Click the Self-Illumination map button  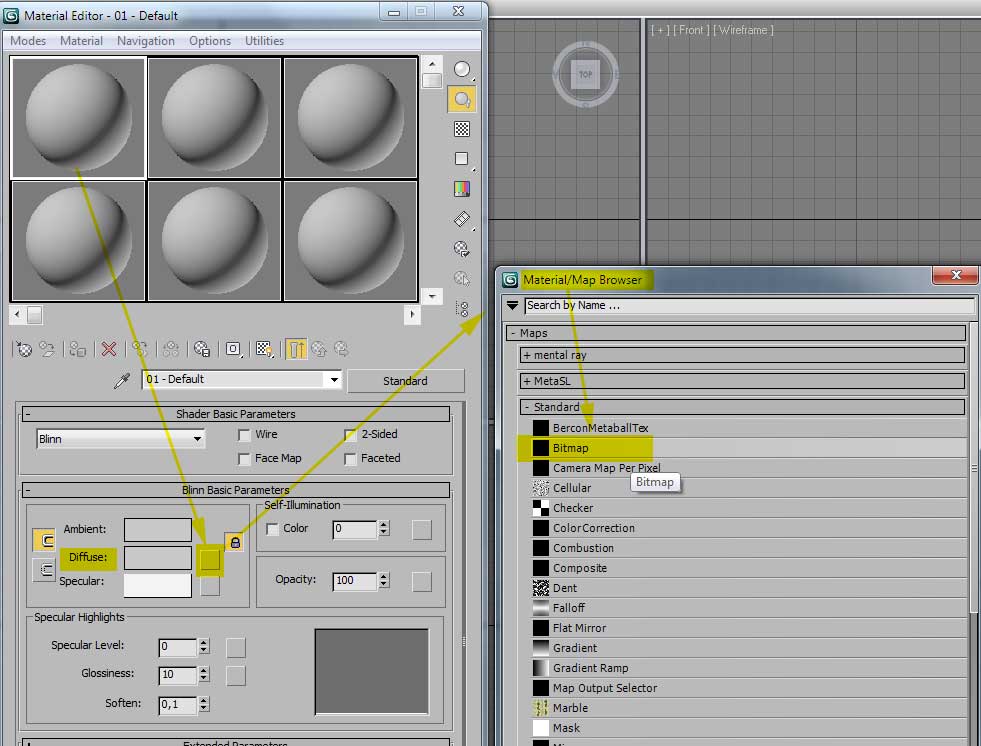(x=422, y=529)
